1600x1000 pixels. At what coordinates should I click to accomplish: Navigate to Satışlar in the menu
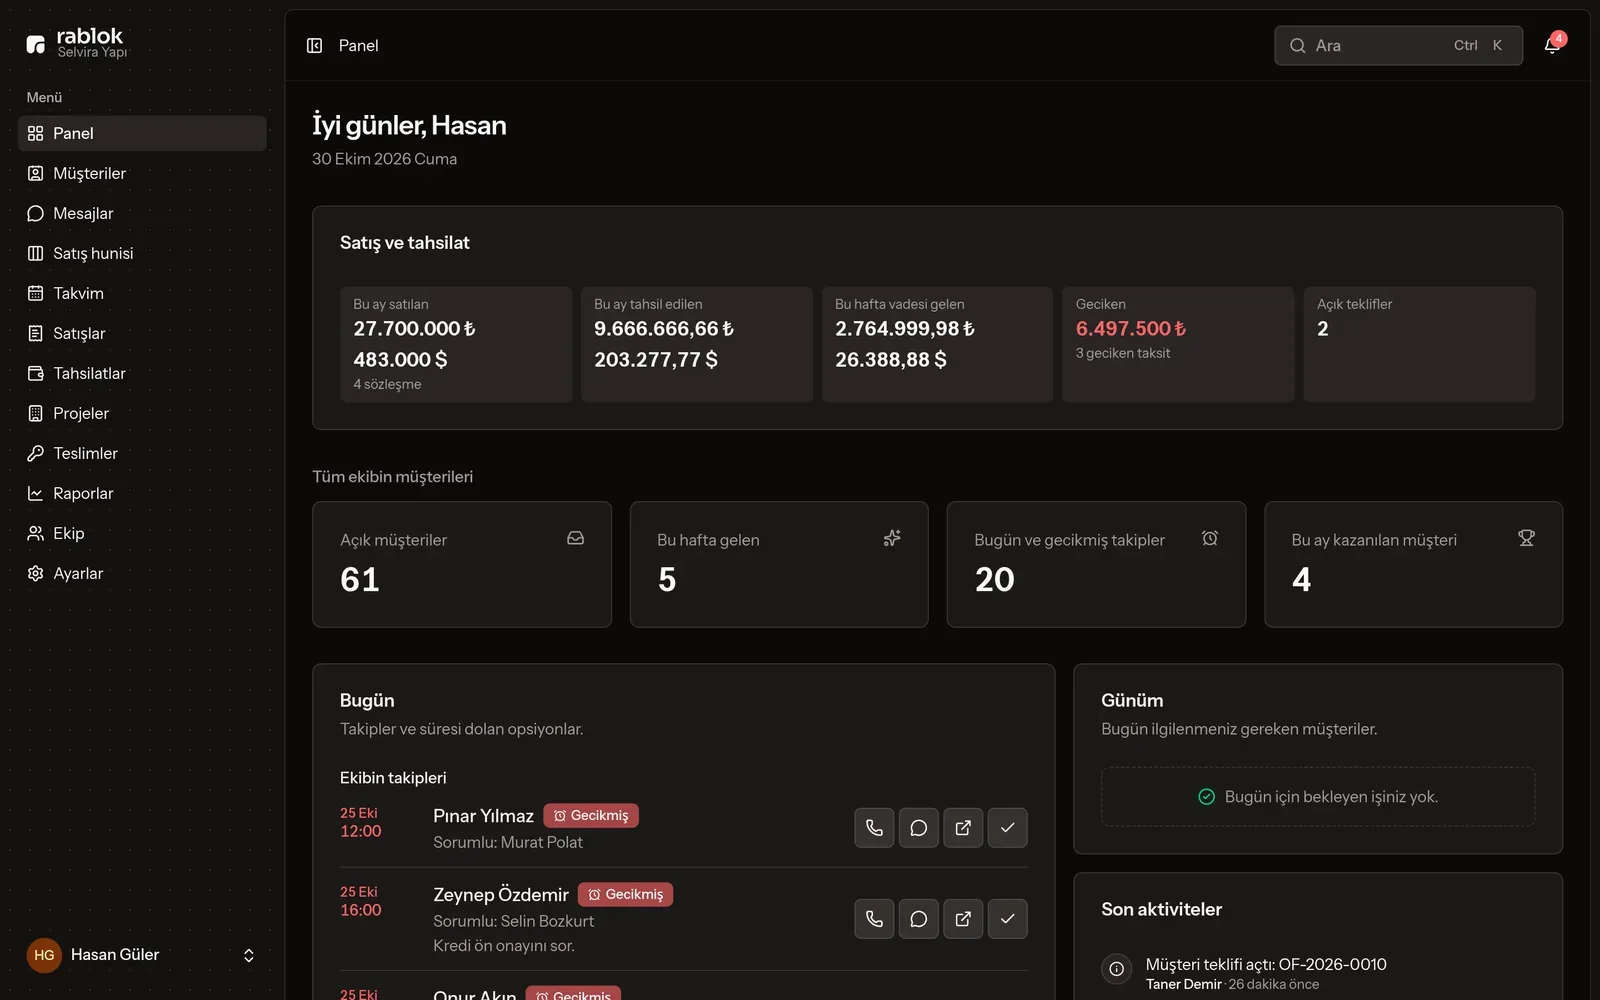coord(142,333)
